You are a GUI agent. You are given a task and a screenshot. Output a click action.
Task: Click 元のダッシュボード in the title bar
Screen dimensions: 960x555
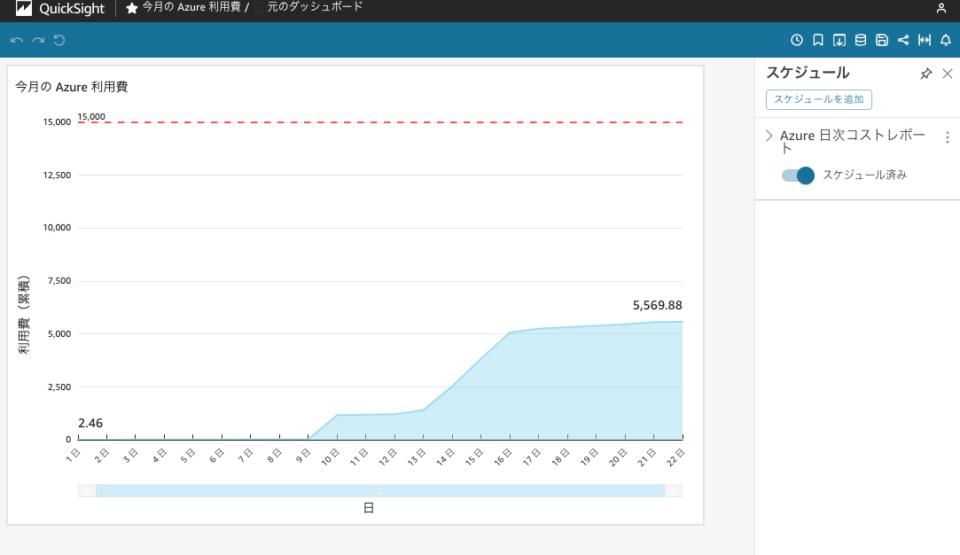[314, 7]
